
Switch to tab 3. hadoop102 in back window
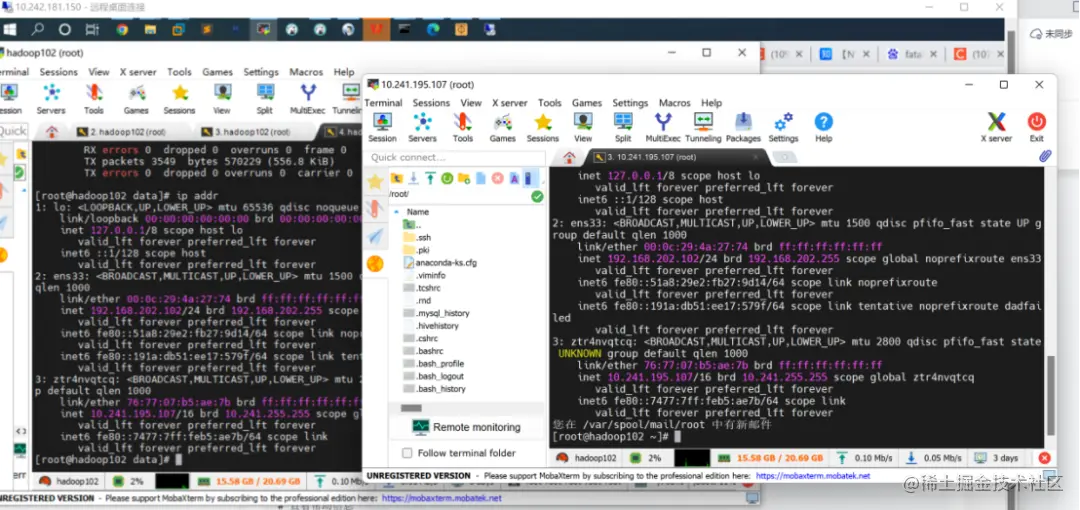coord(253,131)
